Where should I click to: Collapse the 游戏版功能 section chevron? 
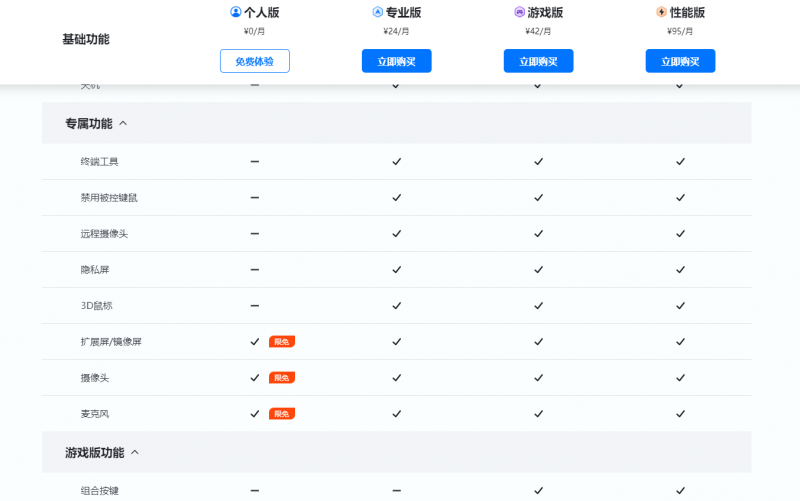point(135,453)
